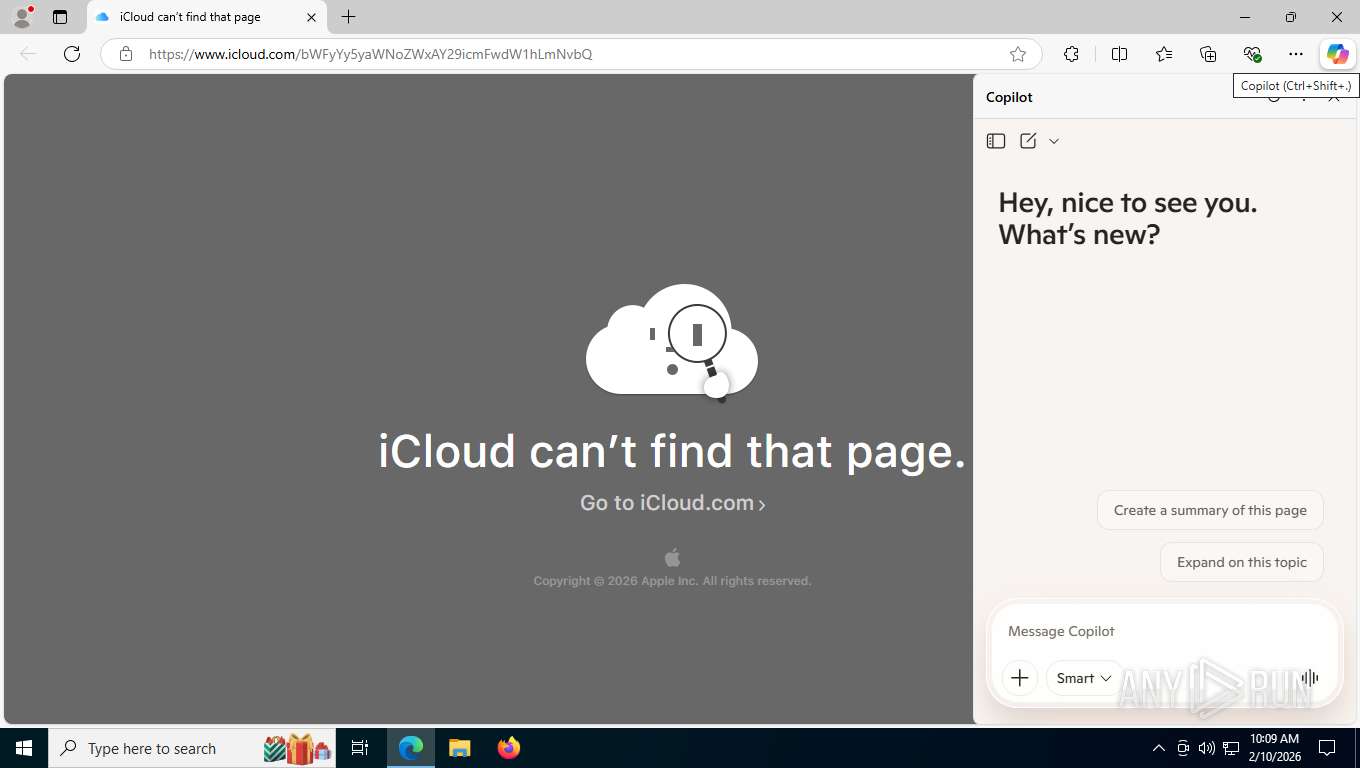Click the gift search highlight icon
This screenshot has height=768, width=1360.
(x=297, y=748)
